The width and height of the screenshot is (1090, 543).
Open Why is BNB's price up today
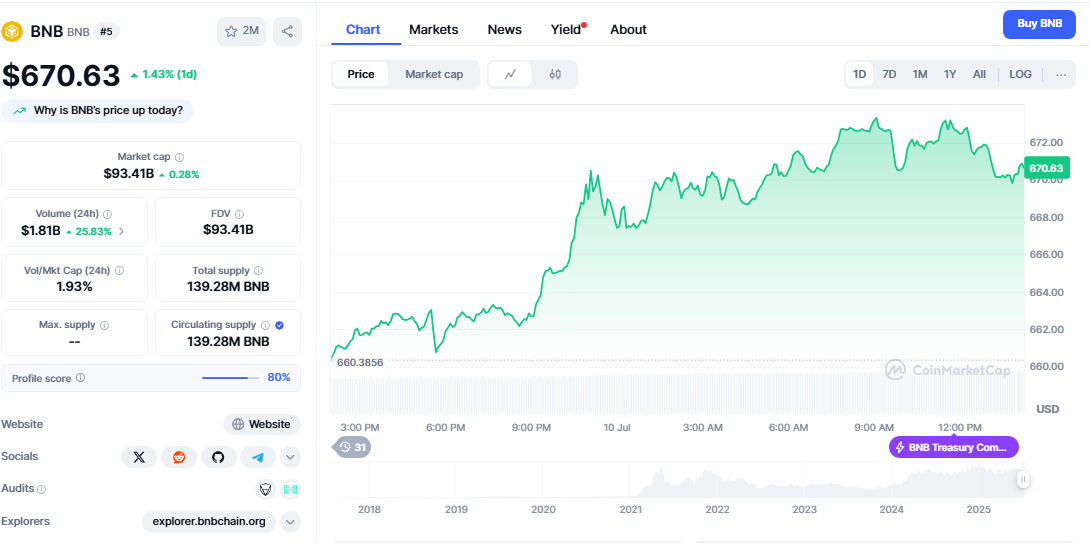coord(97,111)
